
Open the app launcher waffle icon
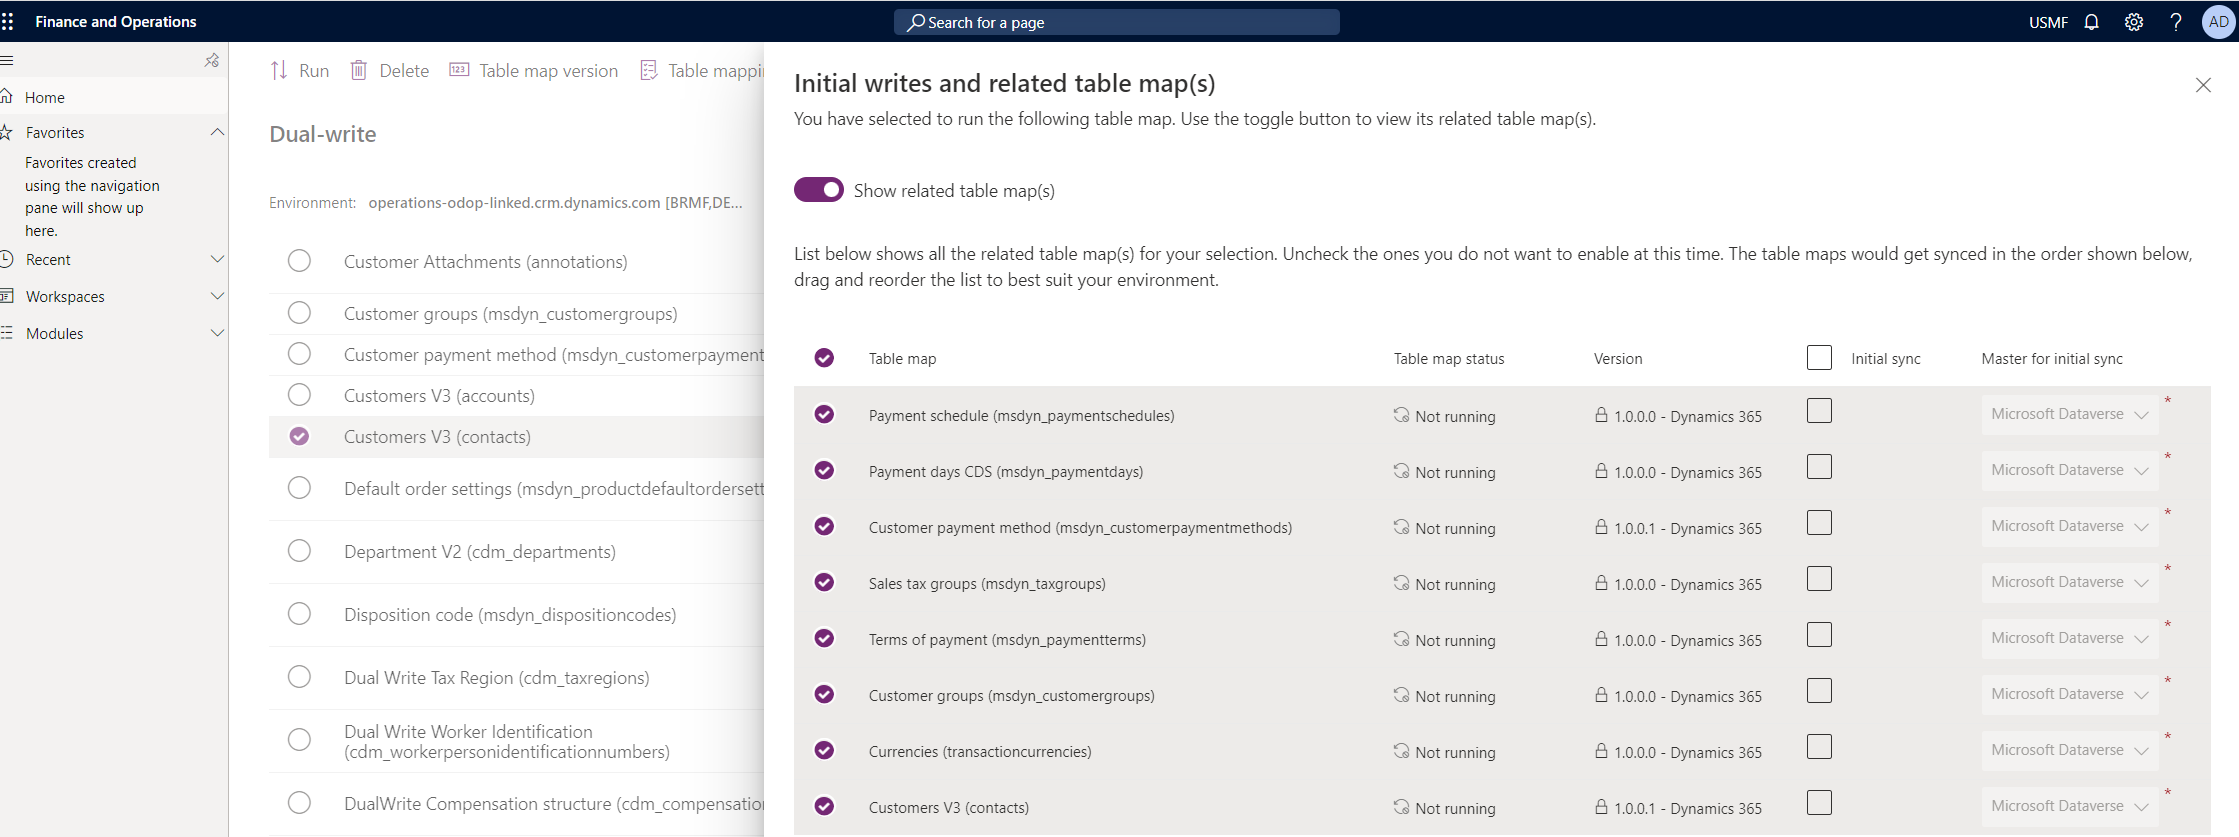pos(8,21)
